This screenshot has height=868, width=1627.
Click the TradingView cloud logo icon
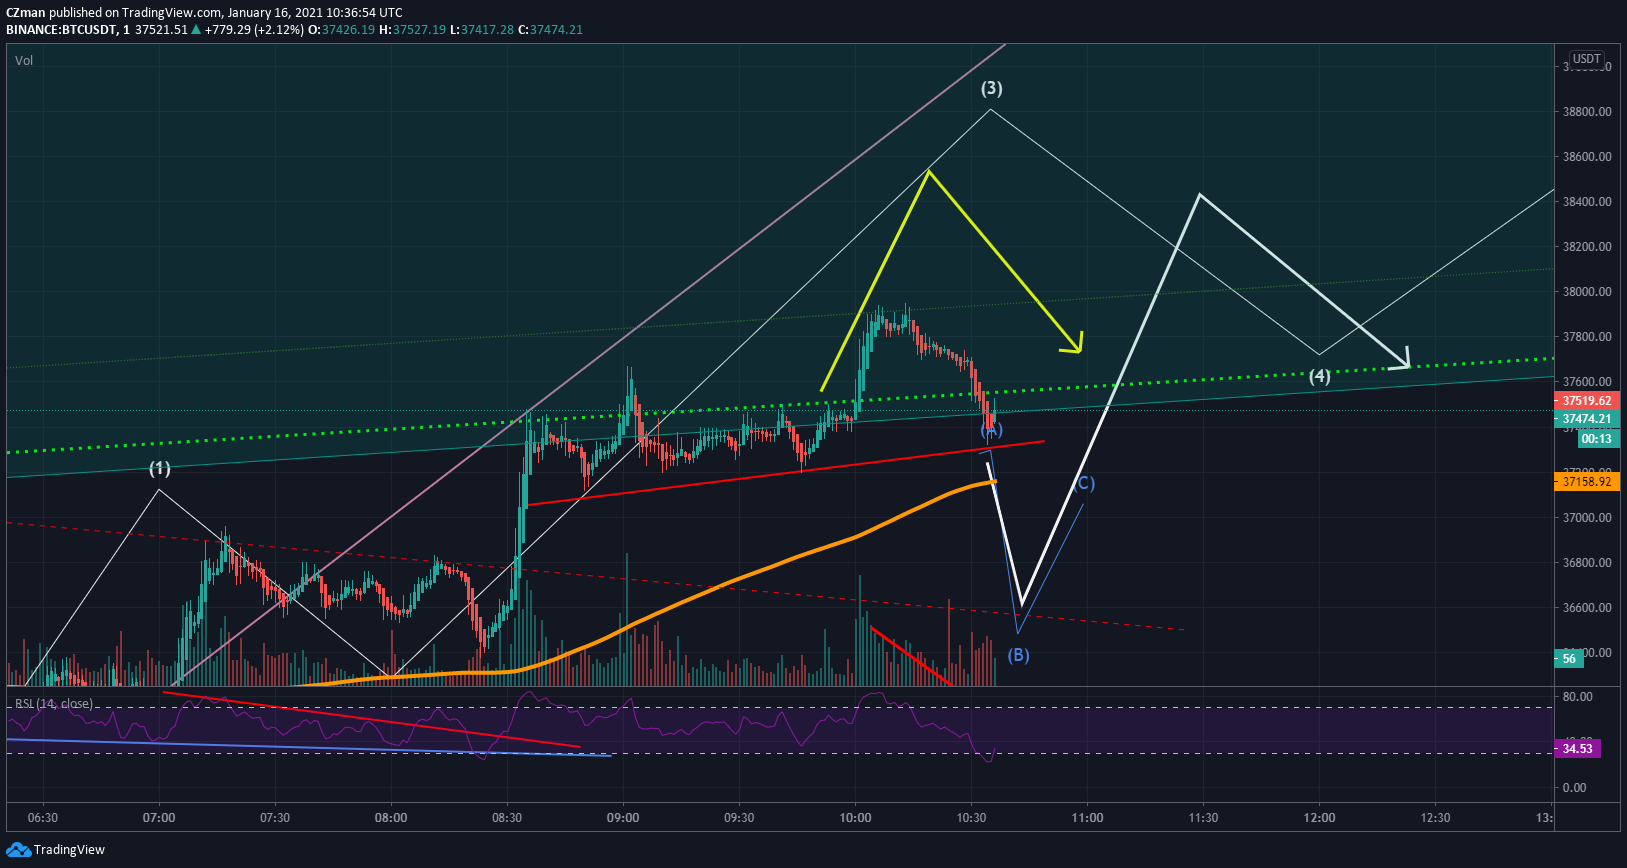click(18, 850)
